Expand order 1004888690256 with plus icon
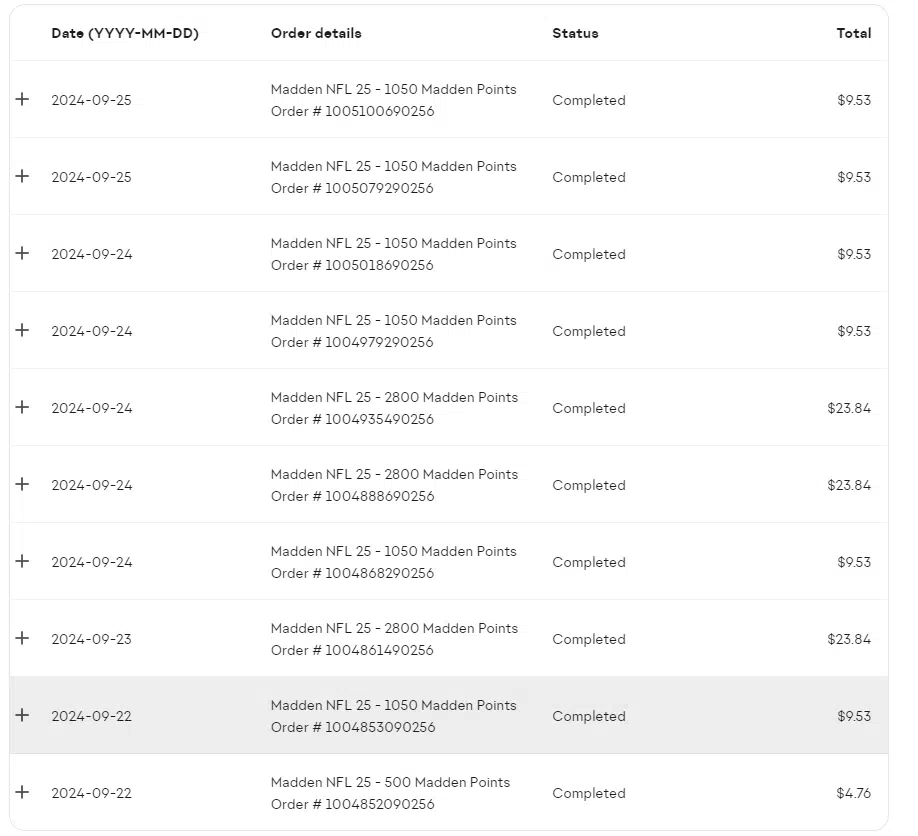This screenshot has height=836, width=918. tap(22, 484)
